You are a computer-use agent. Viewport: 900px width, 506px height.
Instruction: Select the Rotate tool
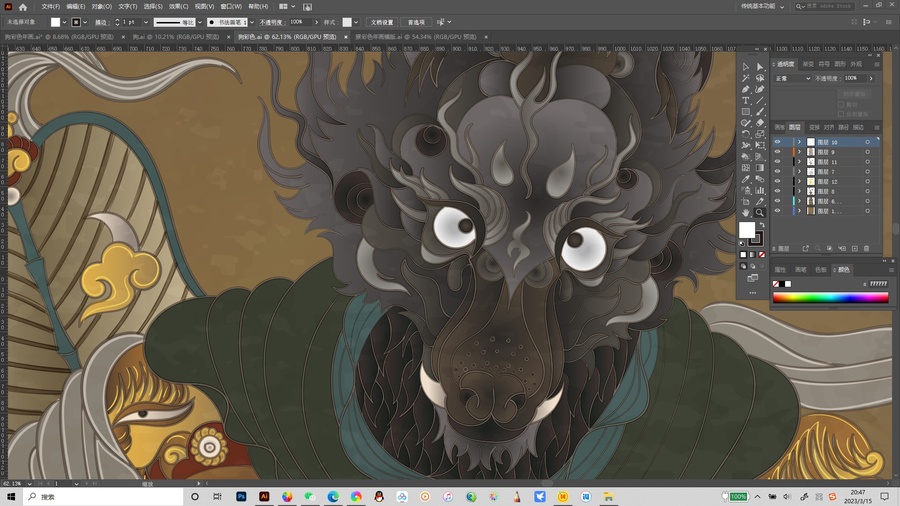pyautogui.click(x=746, y=134)
